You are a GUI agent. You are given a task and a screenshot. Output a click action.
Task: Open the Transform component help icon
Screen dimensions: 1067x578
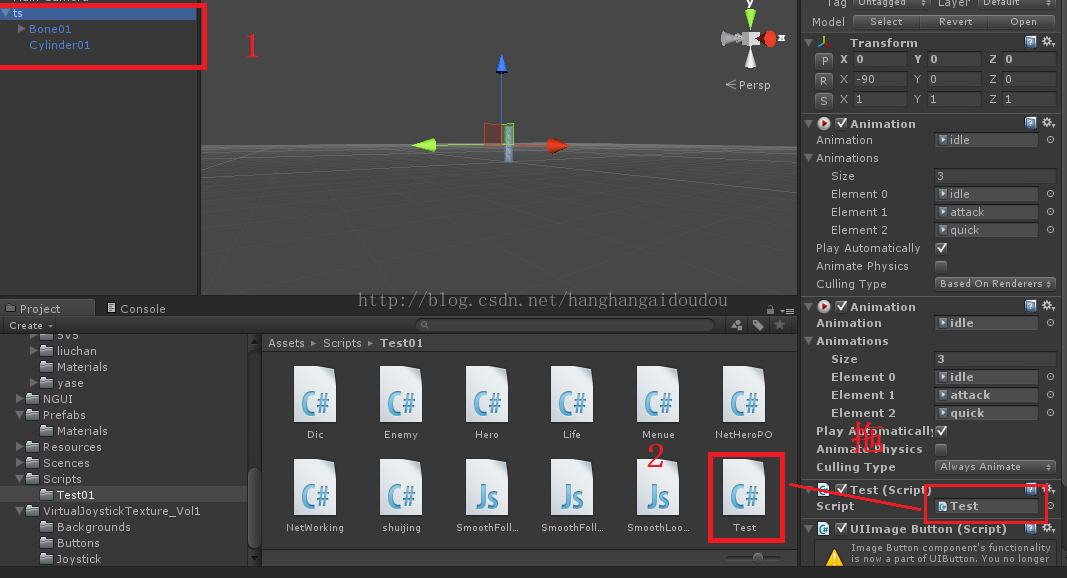pos(1030,42)
